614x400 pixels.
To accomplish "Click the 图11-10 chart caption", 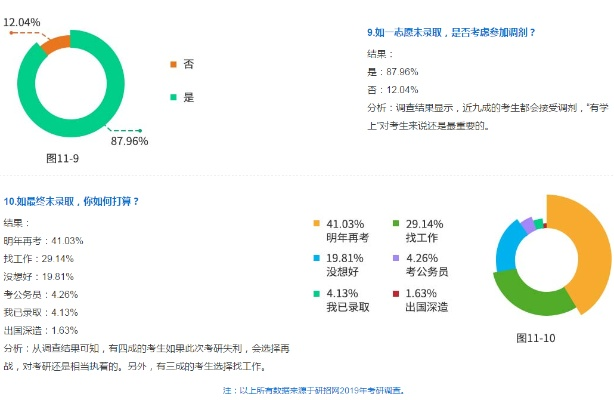I will (x=536, y=338).
